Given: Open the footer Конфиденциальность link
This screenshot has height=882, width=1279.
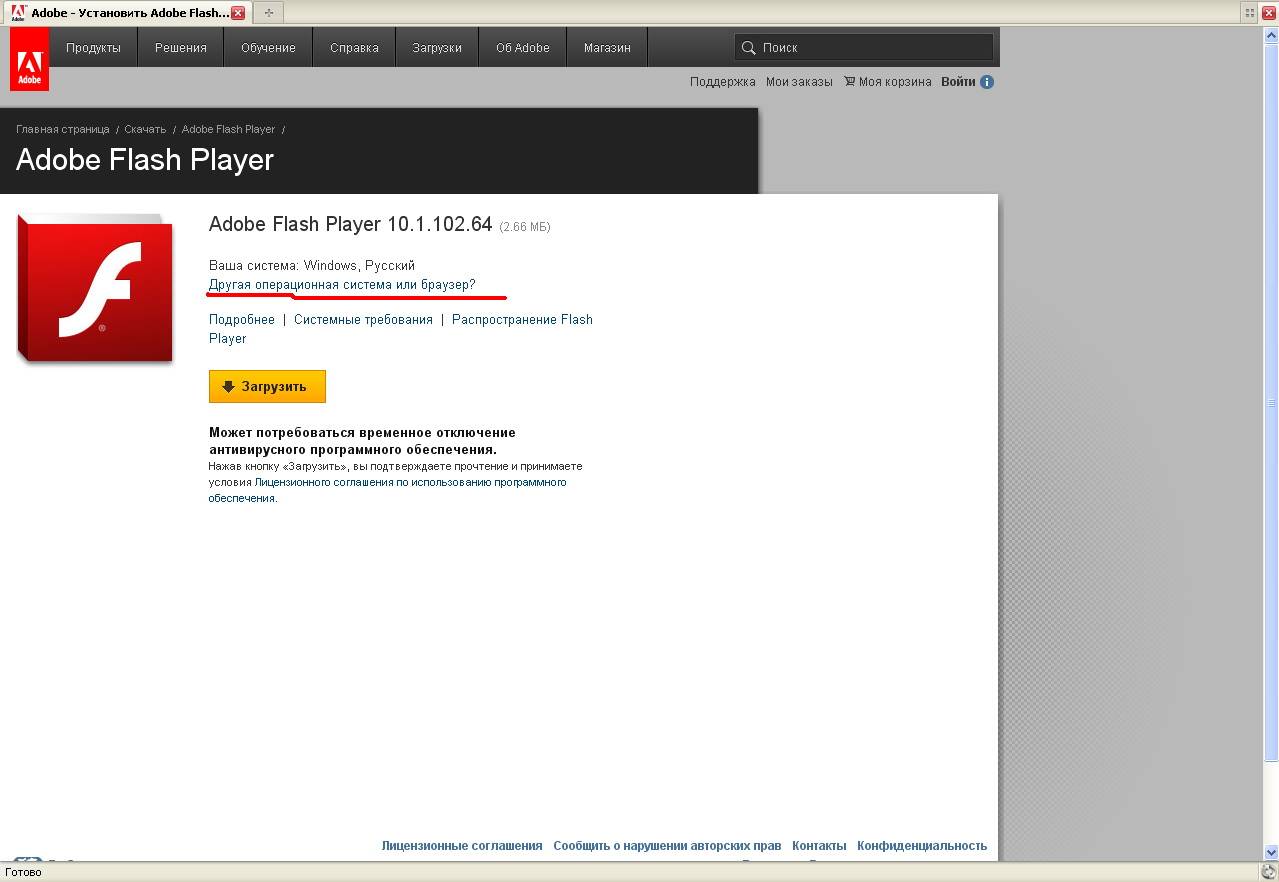Looking at the screenshot, I should (x=922, y=846).
